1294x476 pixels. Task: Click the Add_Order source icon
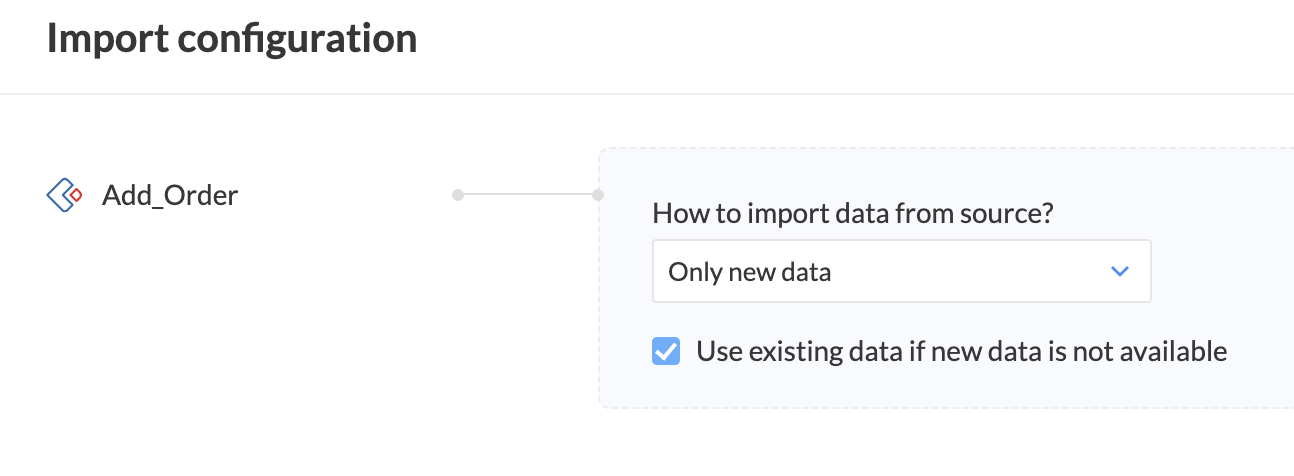(x=64, y=195)
